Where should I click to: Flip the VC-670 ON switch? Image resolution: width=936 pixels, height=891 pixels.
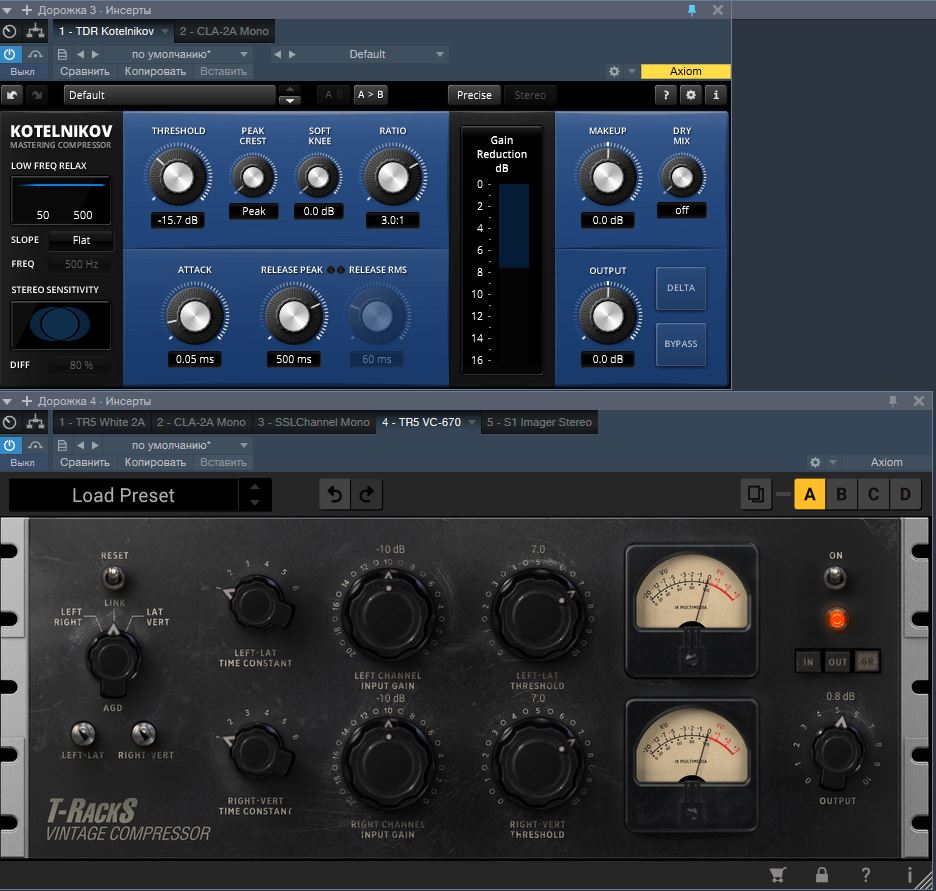[835, 576]
